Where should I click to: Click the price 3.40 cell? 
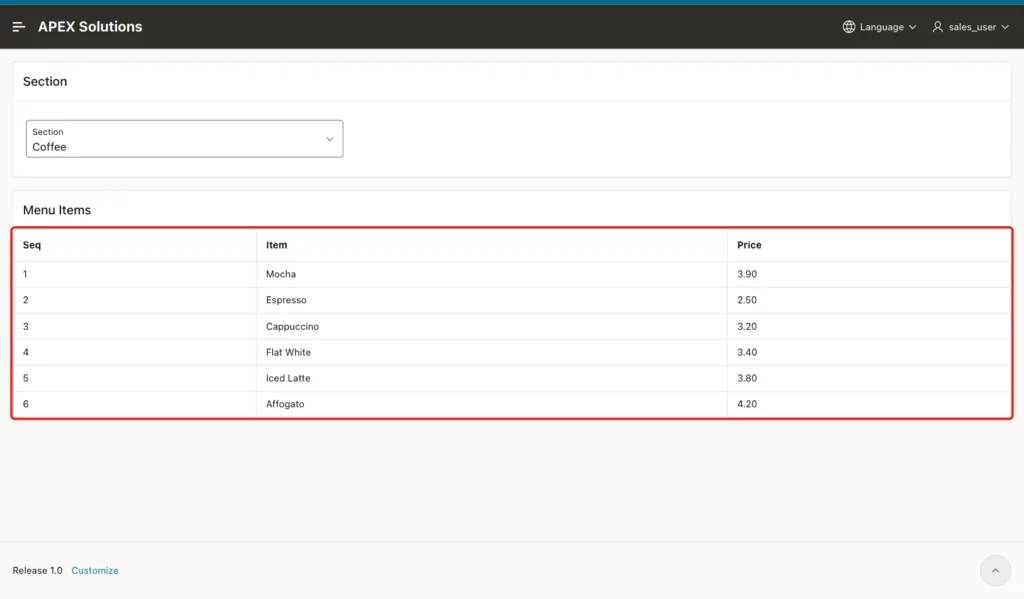point(869,352)
